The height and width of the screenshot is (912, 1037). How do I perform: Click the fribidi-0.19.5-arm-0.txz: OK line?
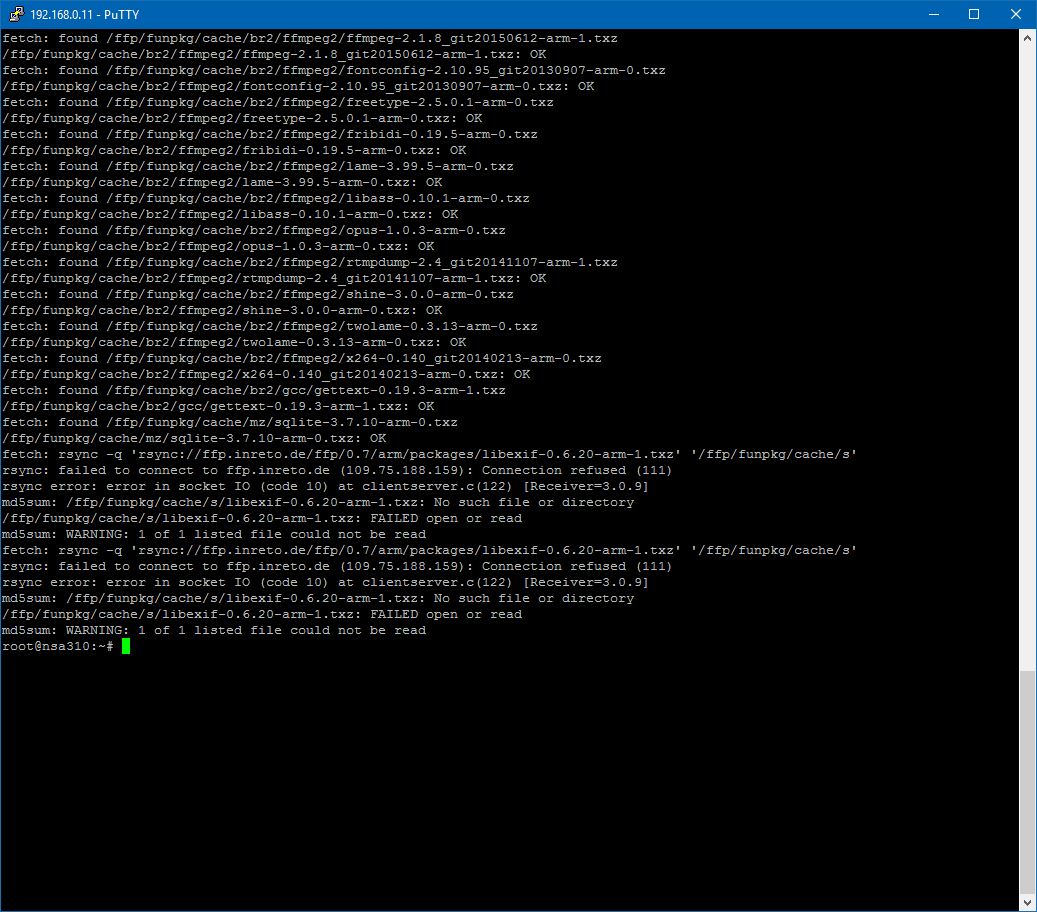pos(234,150)
